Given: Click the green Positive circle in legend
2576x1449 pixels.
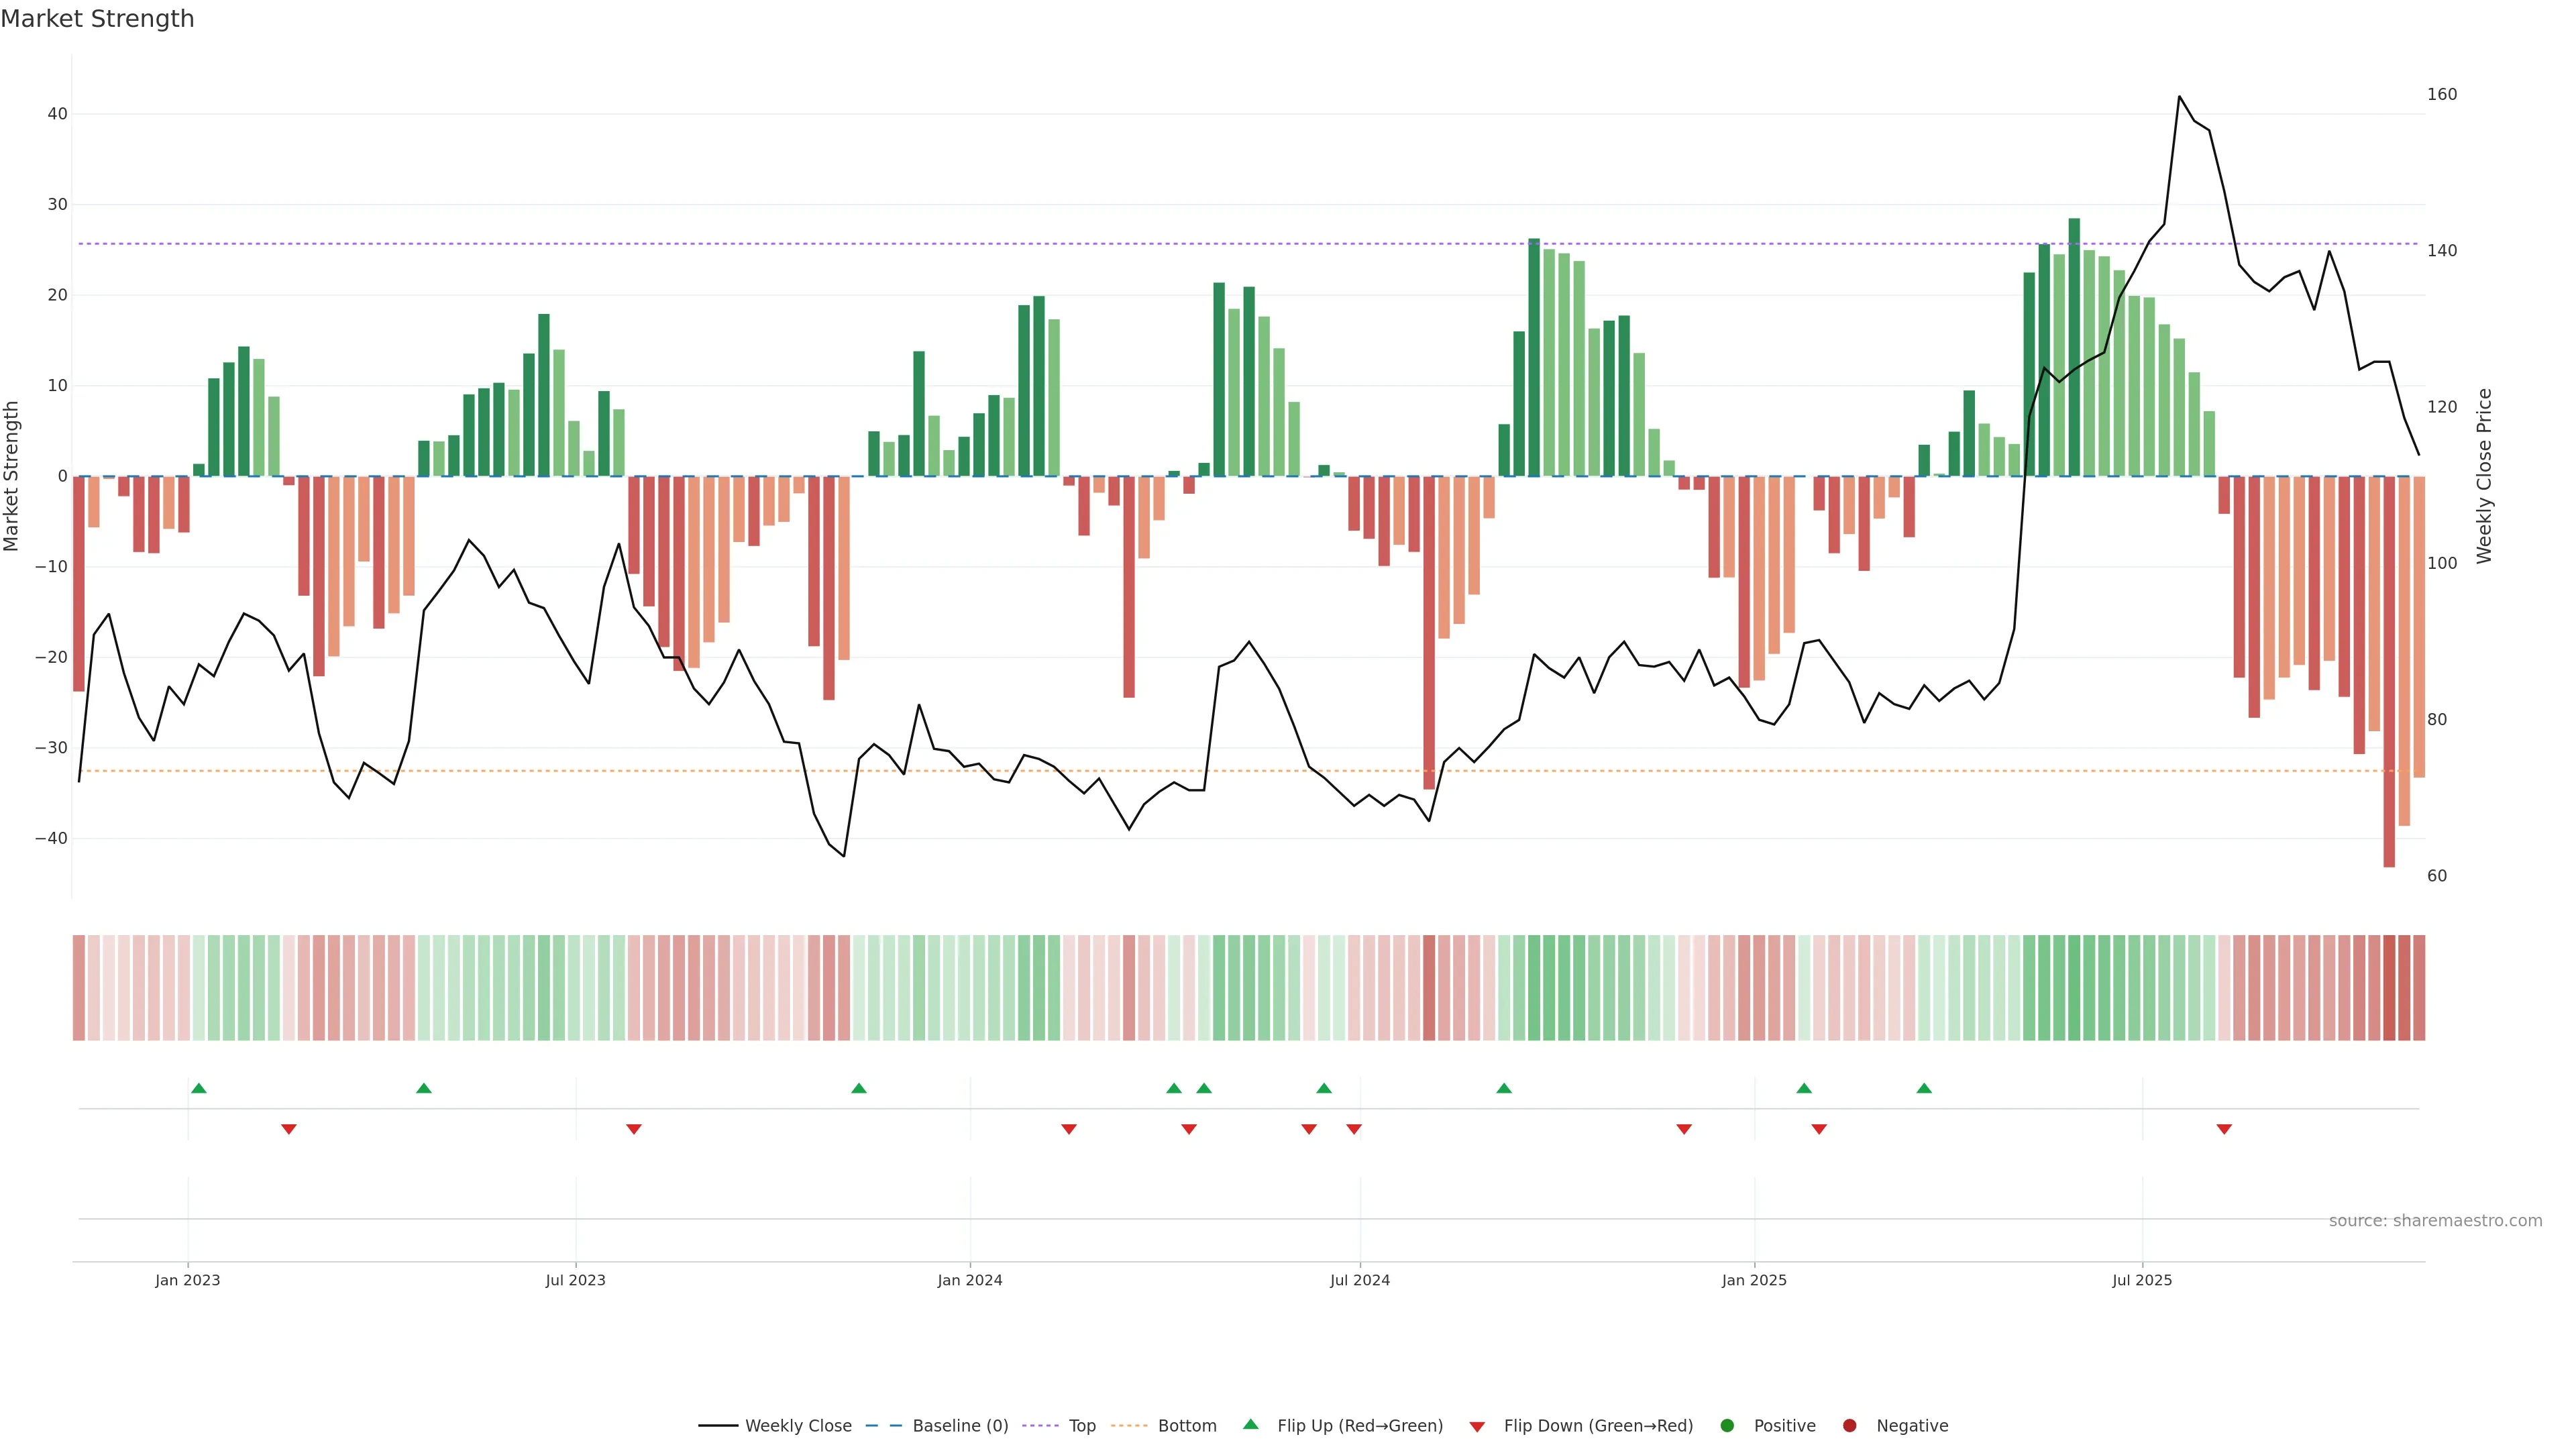Looking at the screenshot, I should click(1727, 1426).
